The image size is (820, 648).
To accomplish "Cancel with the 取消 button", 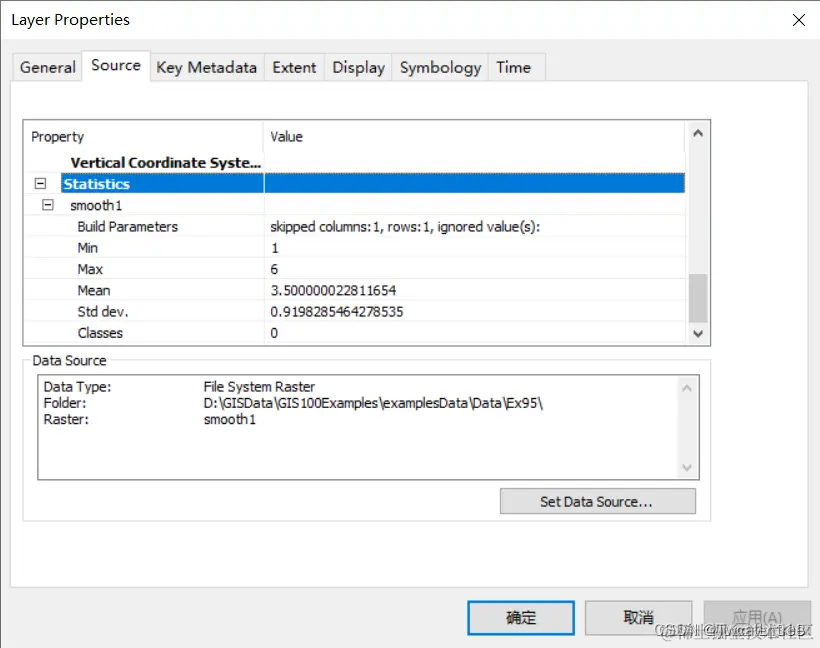I will point(638,618).
